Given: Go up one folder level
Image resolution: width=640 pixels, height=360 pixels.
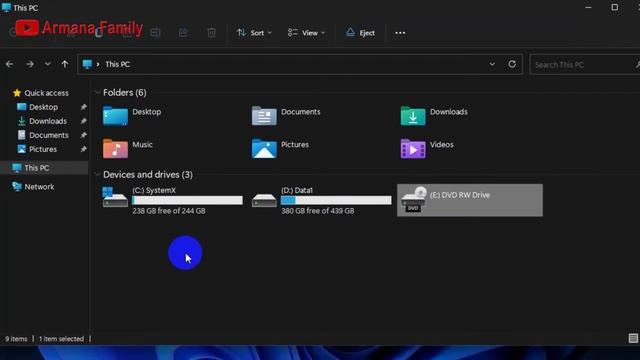Looking at the screenshot, I should tap(64, 64).
